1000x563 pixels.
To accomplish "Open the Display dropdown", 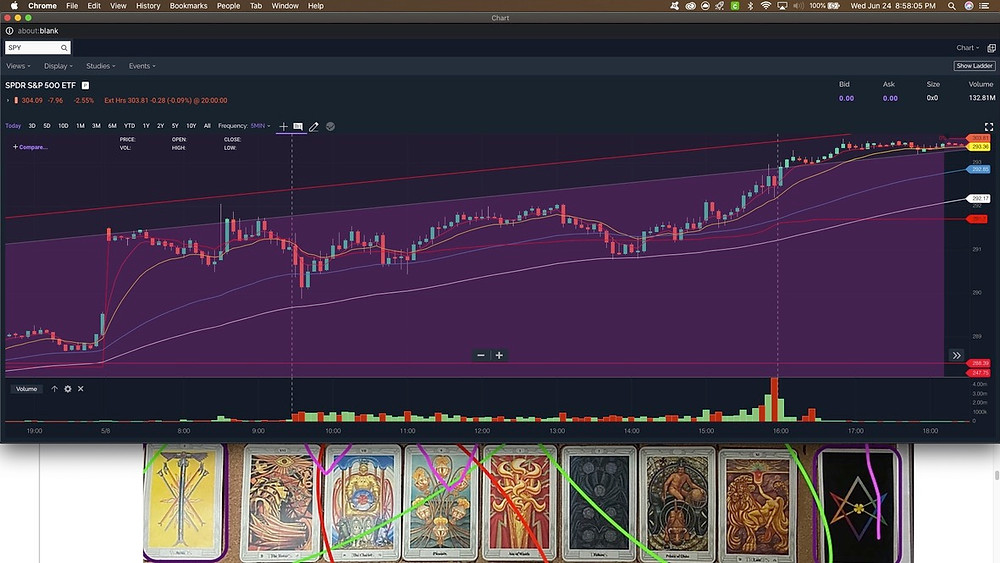I will [x=58, y=66].
